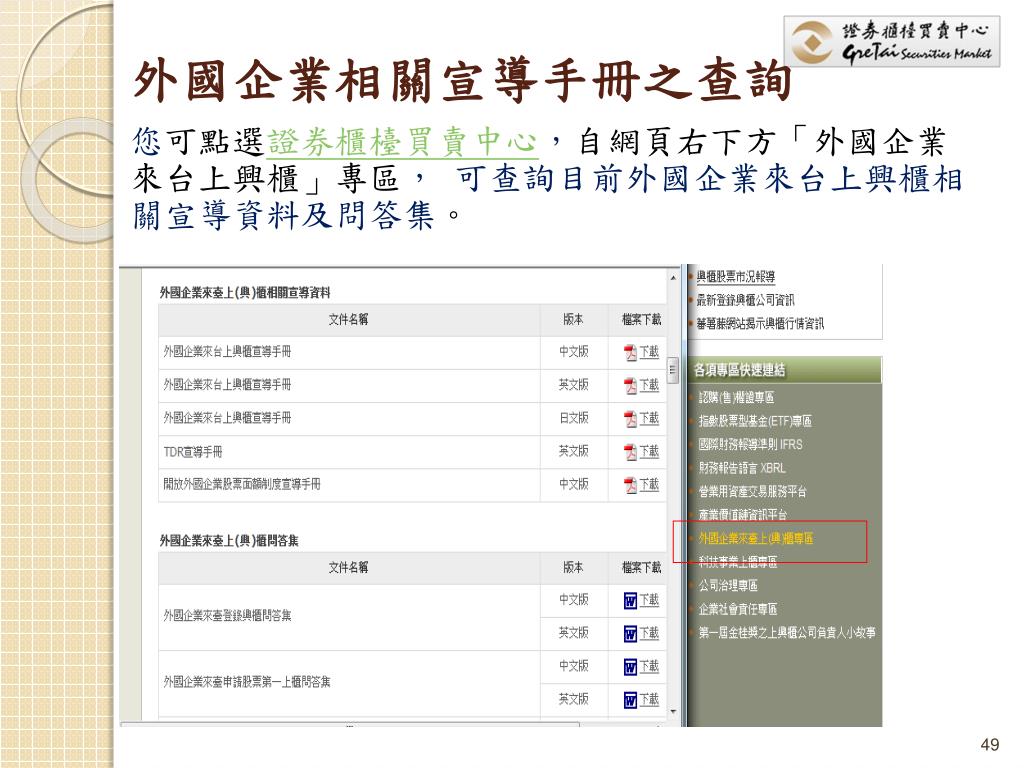Open 外國企業來臺上(興)櫃專區 quick link
This screenshot has width=1024, height=768.
[x=756, y=539]
